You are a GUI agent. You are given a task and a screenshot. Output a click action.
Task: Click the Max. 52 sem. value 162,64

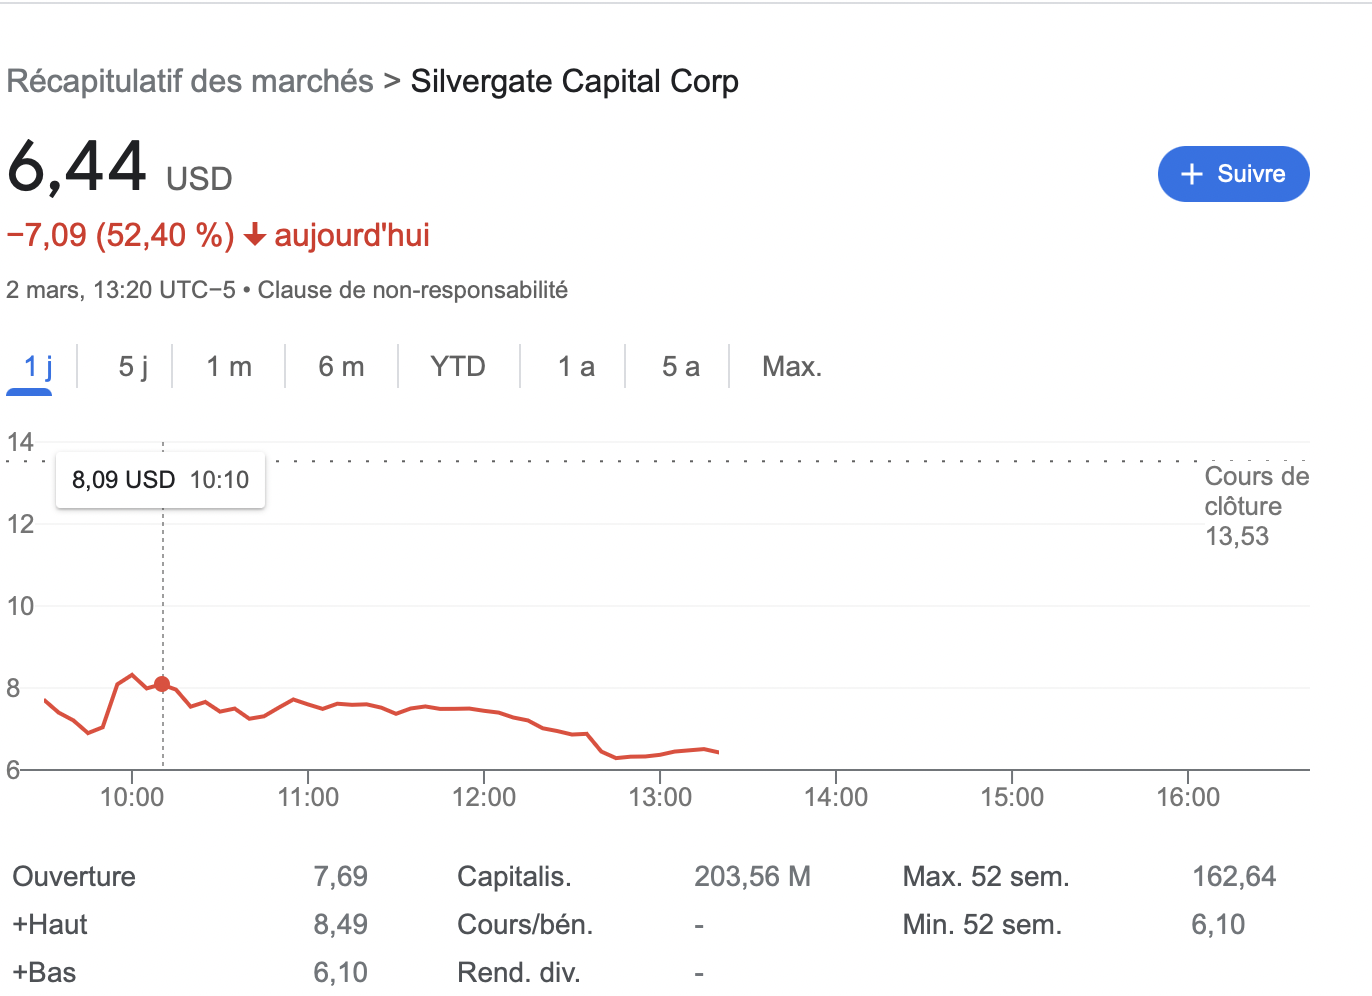pos(1234,877)
